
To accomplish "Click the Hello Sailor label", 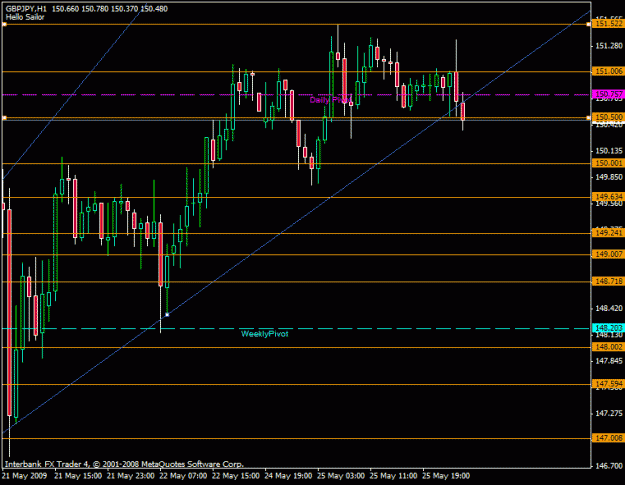I will coord(25,17).
